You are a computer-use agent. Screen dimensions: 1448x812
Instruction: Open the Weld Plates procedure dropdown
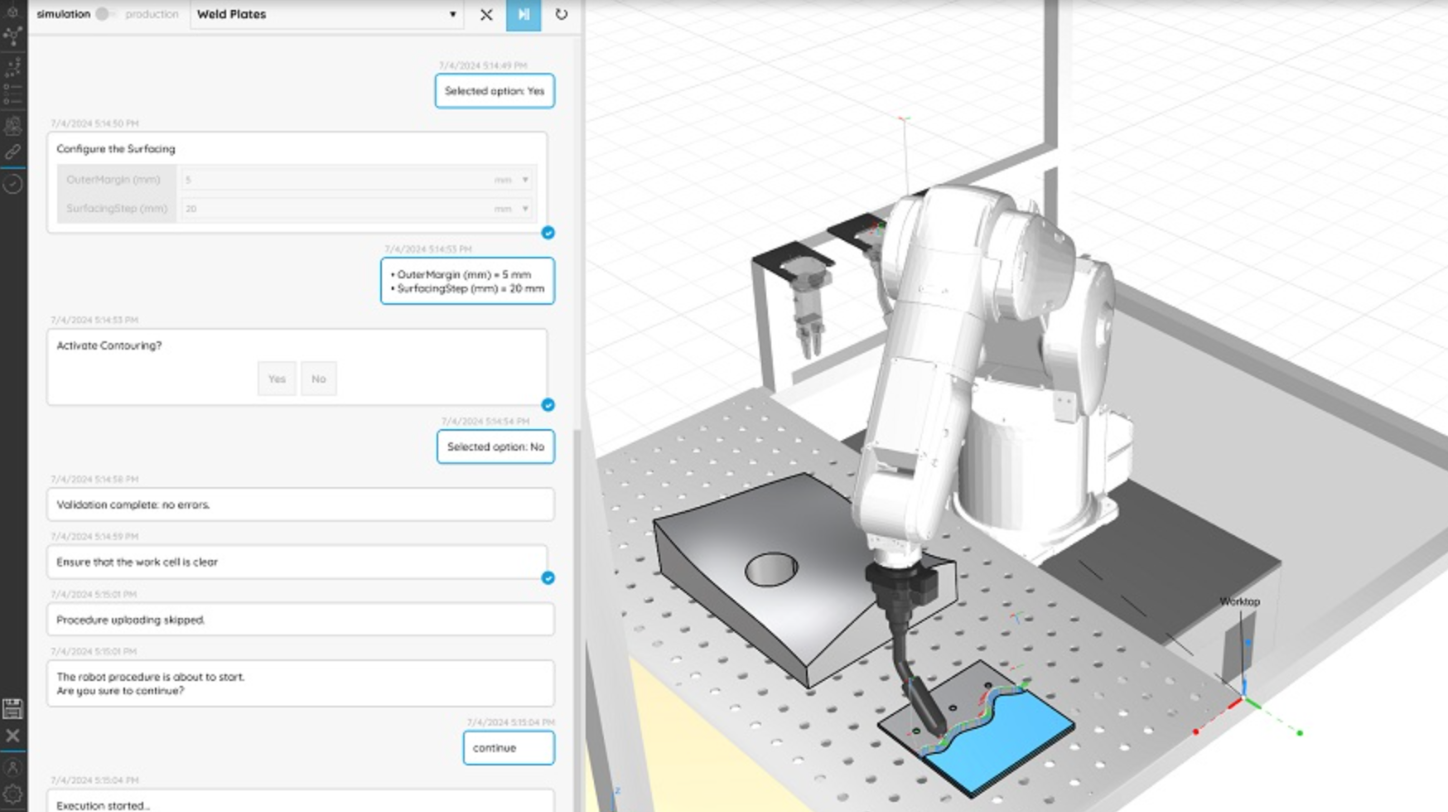(452, 15)
